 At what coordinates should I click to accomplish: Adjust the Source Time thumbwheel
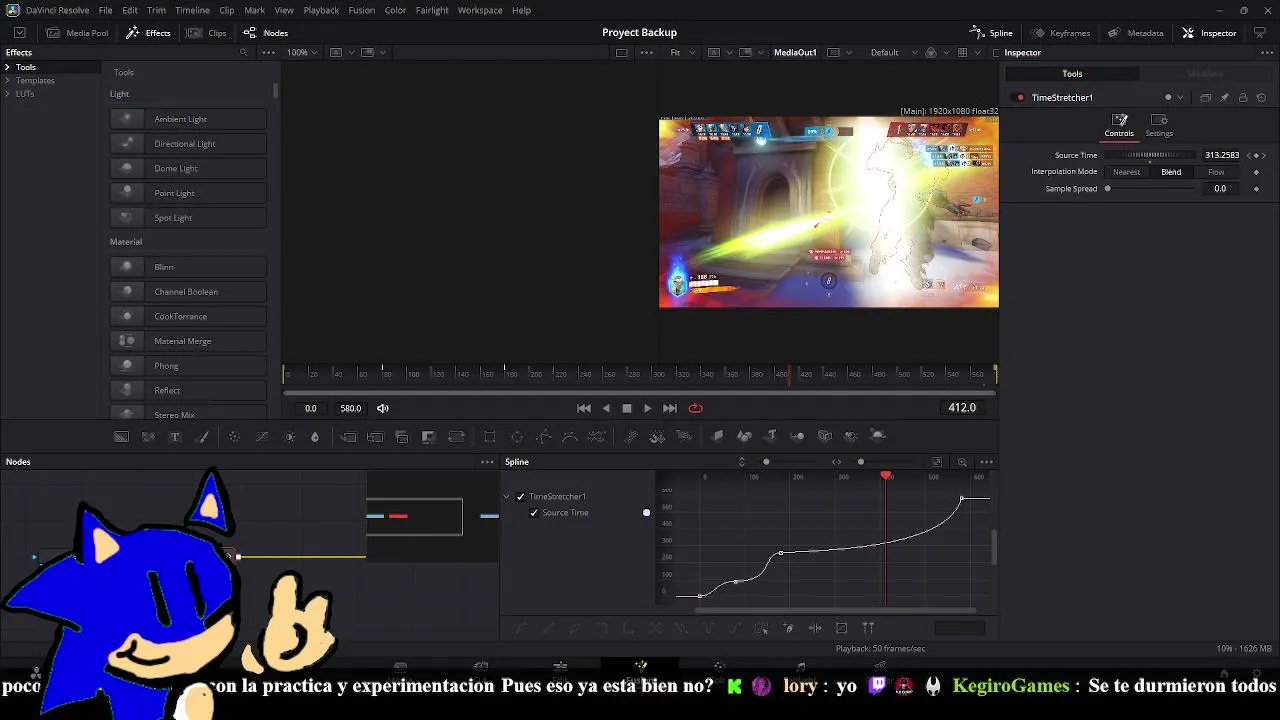coord(1149,156)
